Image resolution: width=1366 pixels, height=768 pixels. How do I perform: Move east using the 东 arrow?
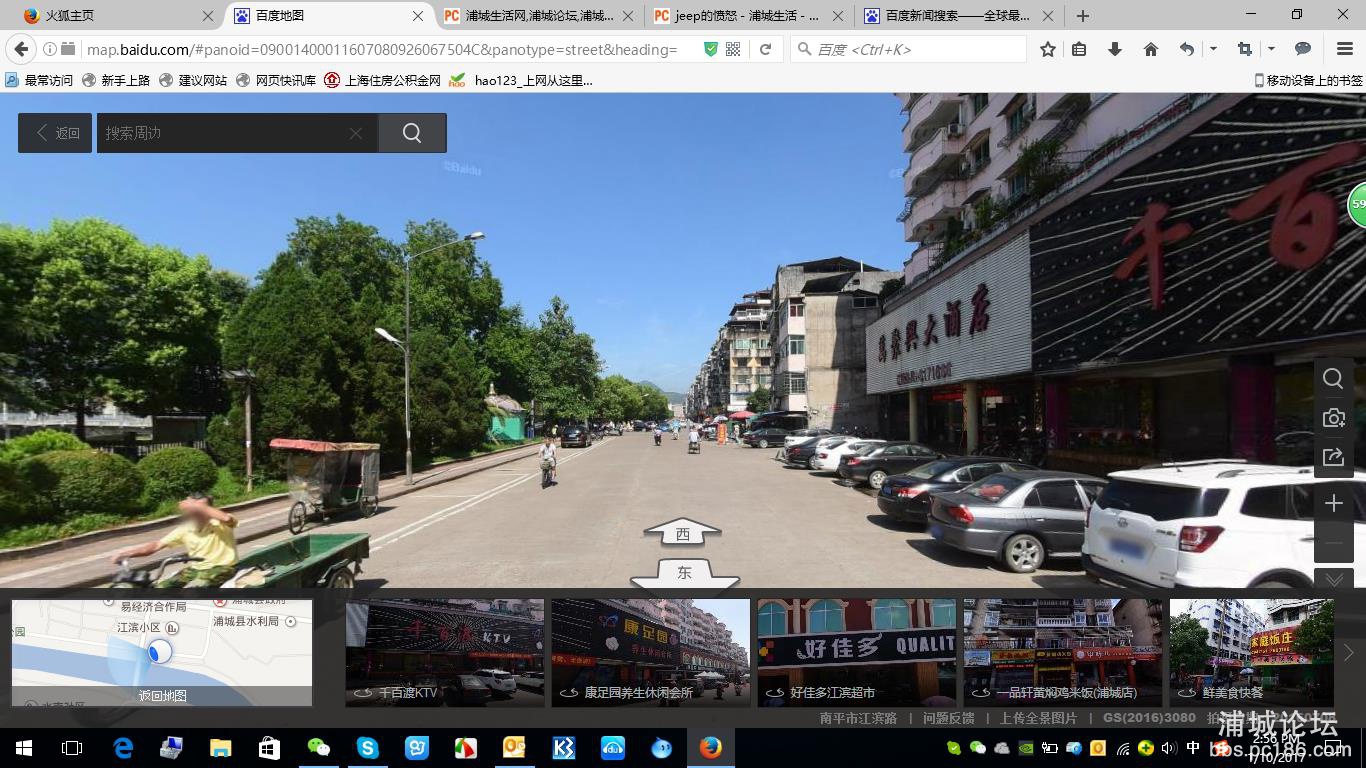point(684,573)
